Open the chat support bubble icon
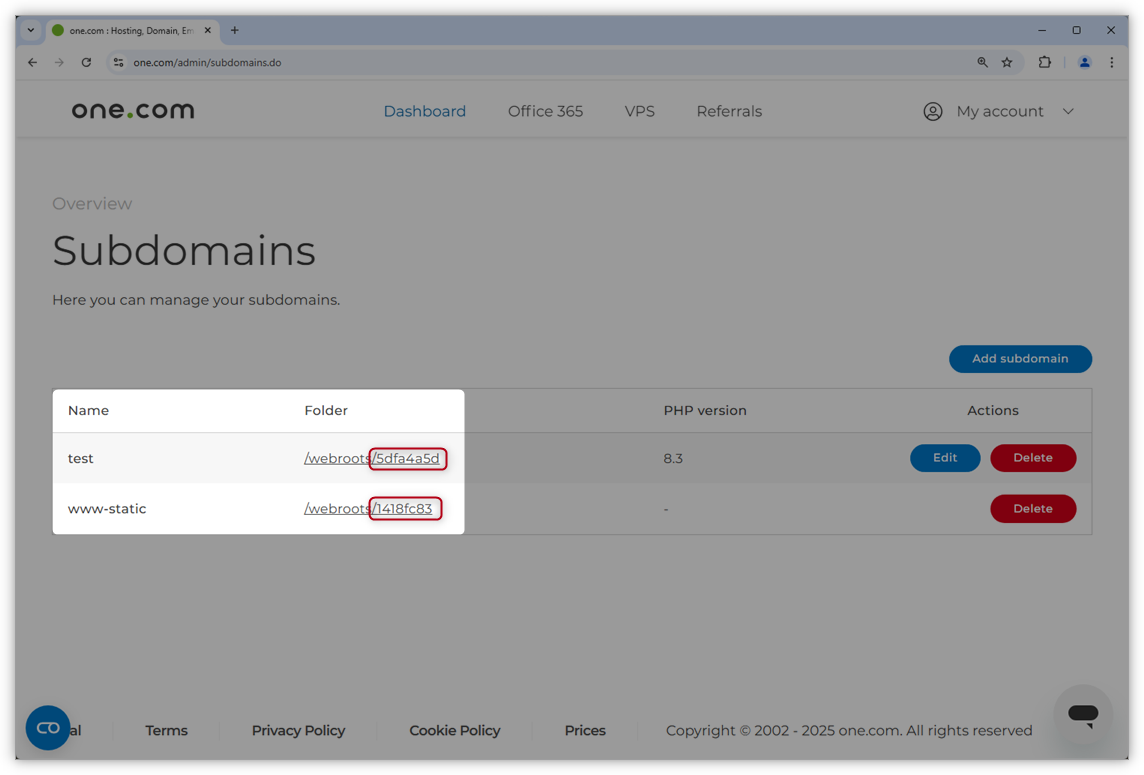 pyautogui.click(x=1082, y=714)
